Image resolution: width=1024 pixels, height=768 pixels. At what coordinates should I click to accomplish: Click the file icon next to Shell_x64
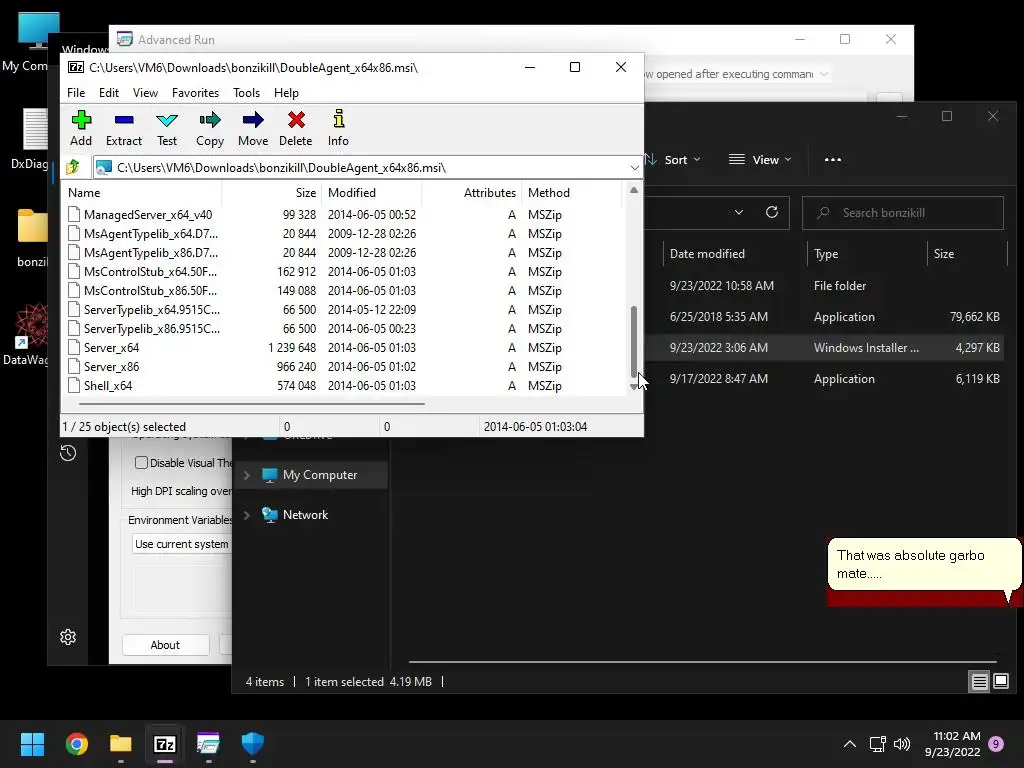74,385
